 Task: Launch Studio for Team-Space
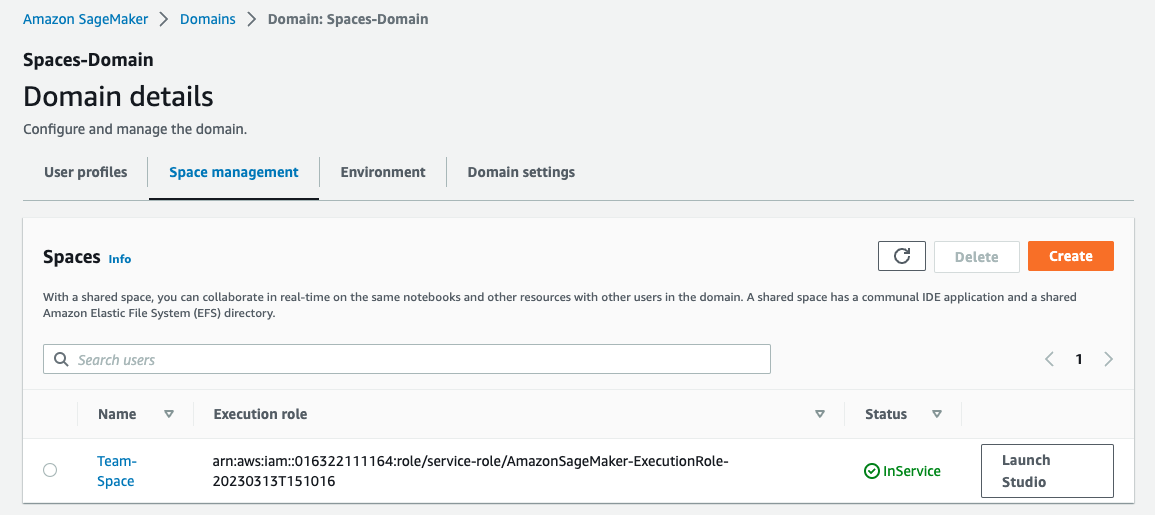1047,471
